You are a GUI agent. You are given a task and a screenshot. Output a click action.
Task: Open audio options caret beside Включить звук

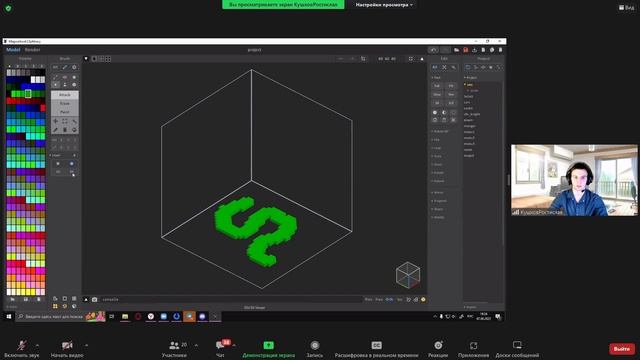pyautogui.click(x=37, y=345)
